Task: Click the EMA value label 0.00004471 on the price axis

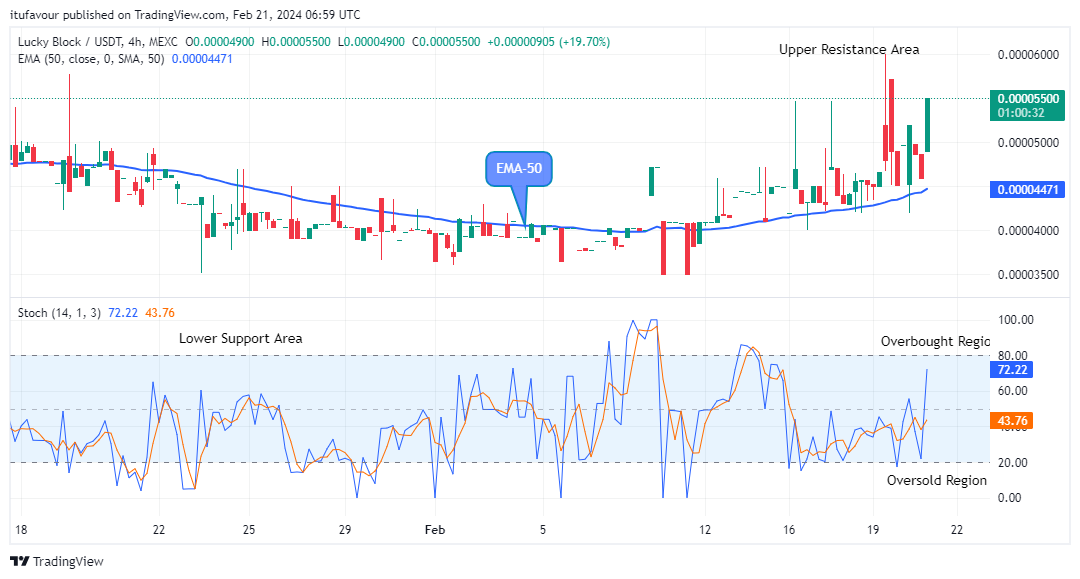Action: pyautogui.click(x=1028, y=189)
